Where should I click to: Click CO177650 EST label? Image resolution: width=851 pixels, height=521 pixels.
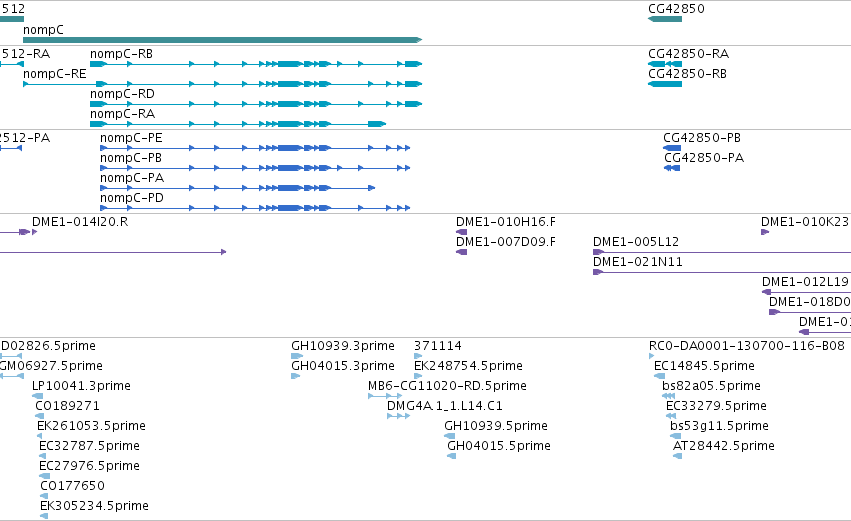tap(72, 486)
